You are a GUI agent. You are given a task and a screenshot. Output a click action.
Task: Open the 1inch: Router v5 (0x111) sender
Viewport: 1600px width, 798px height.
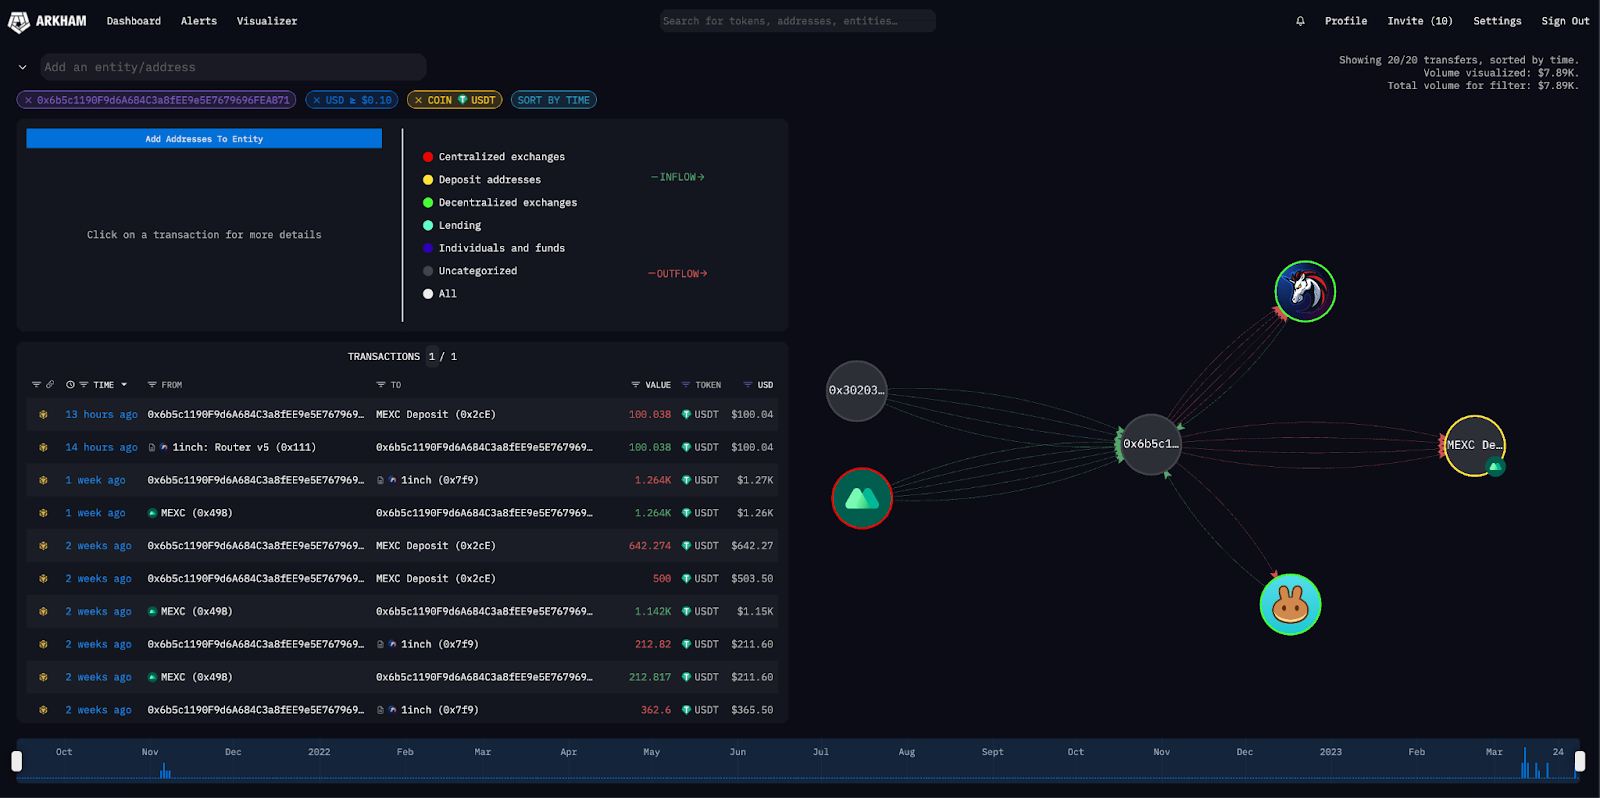(244, 447)
